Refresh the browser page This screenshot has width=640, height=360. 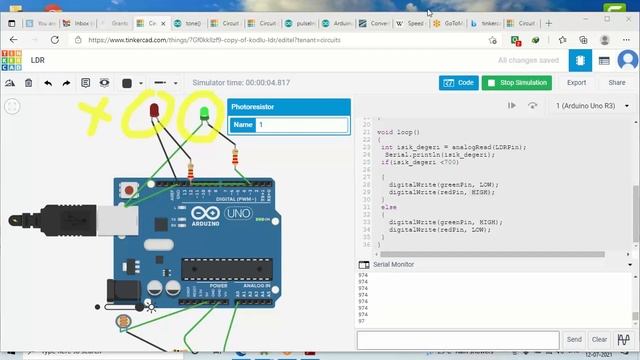pos(55,40)
